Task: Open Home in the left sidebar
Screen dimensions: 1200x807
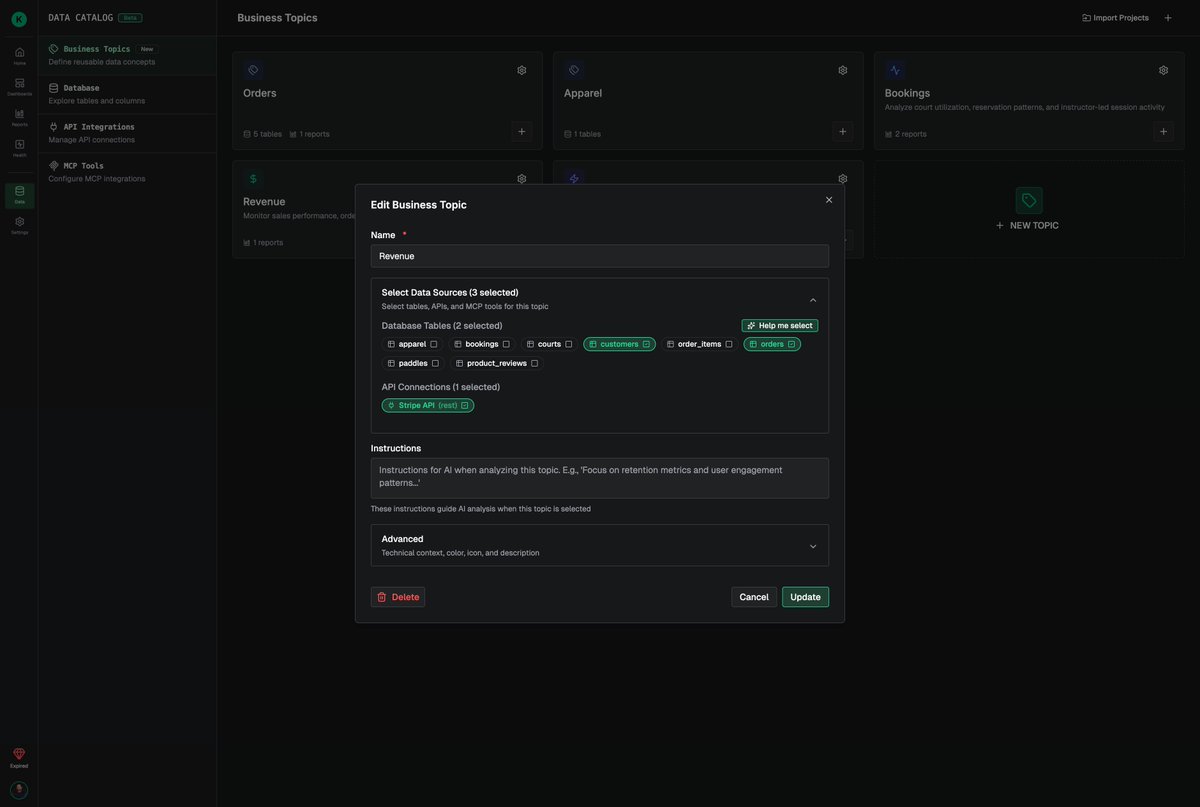Action: [19, 56]
